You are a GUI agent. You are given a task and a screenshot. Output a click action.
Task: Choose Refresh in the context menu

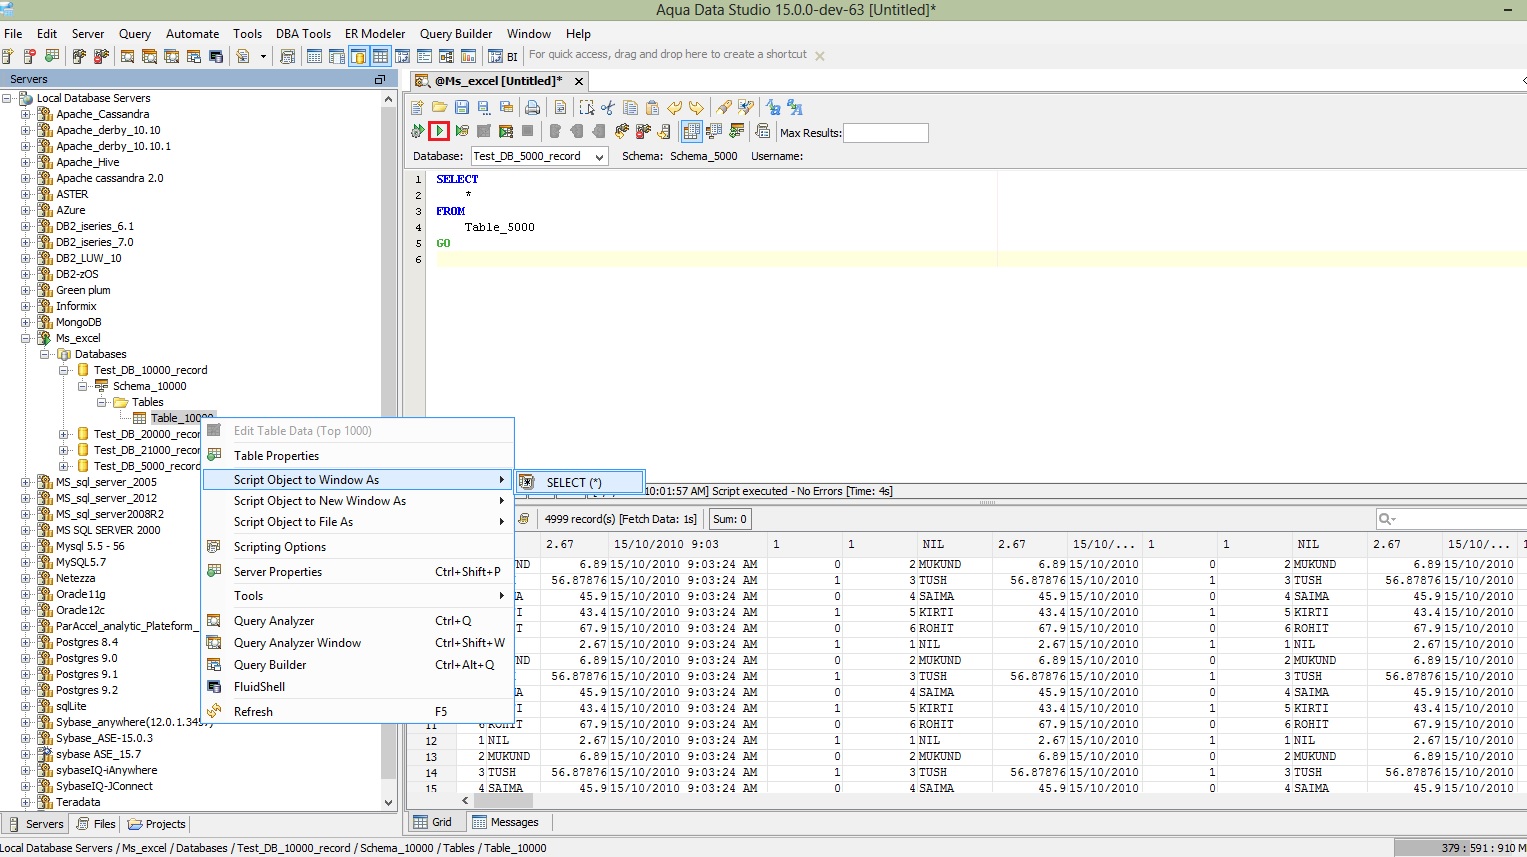[358, 712]
